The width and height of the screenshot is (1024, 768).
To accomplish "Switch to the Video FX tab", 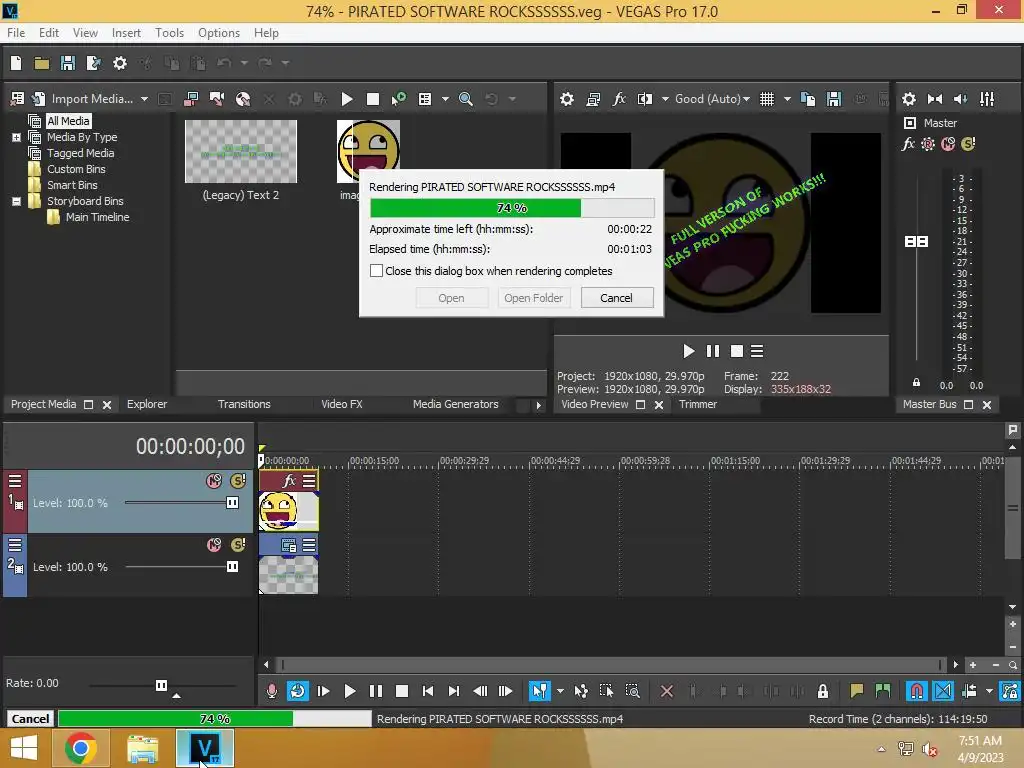I will (x=342, y=404).
